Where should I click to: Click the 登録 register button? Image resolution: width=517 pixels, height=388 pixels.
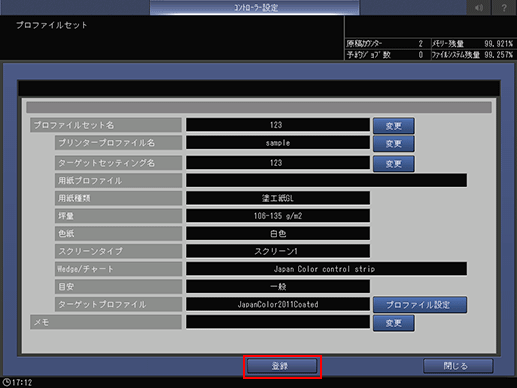[282, 366]
